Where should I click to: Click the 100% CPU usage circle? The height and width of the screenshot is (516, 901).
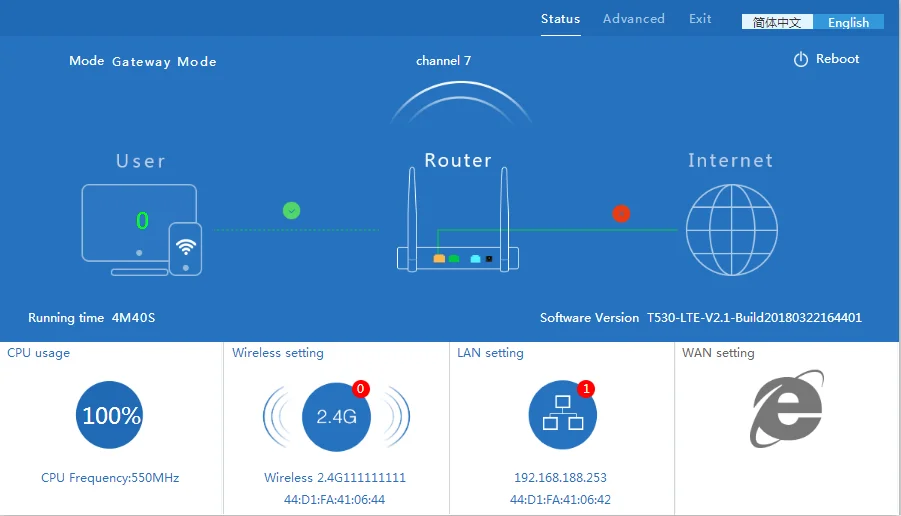tap(110, 415)
